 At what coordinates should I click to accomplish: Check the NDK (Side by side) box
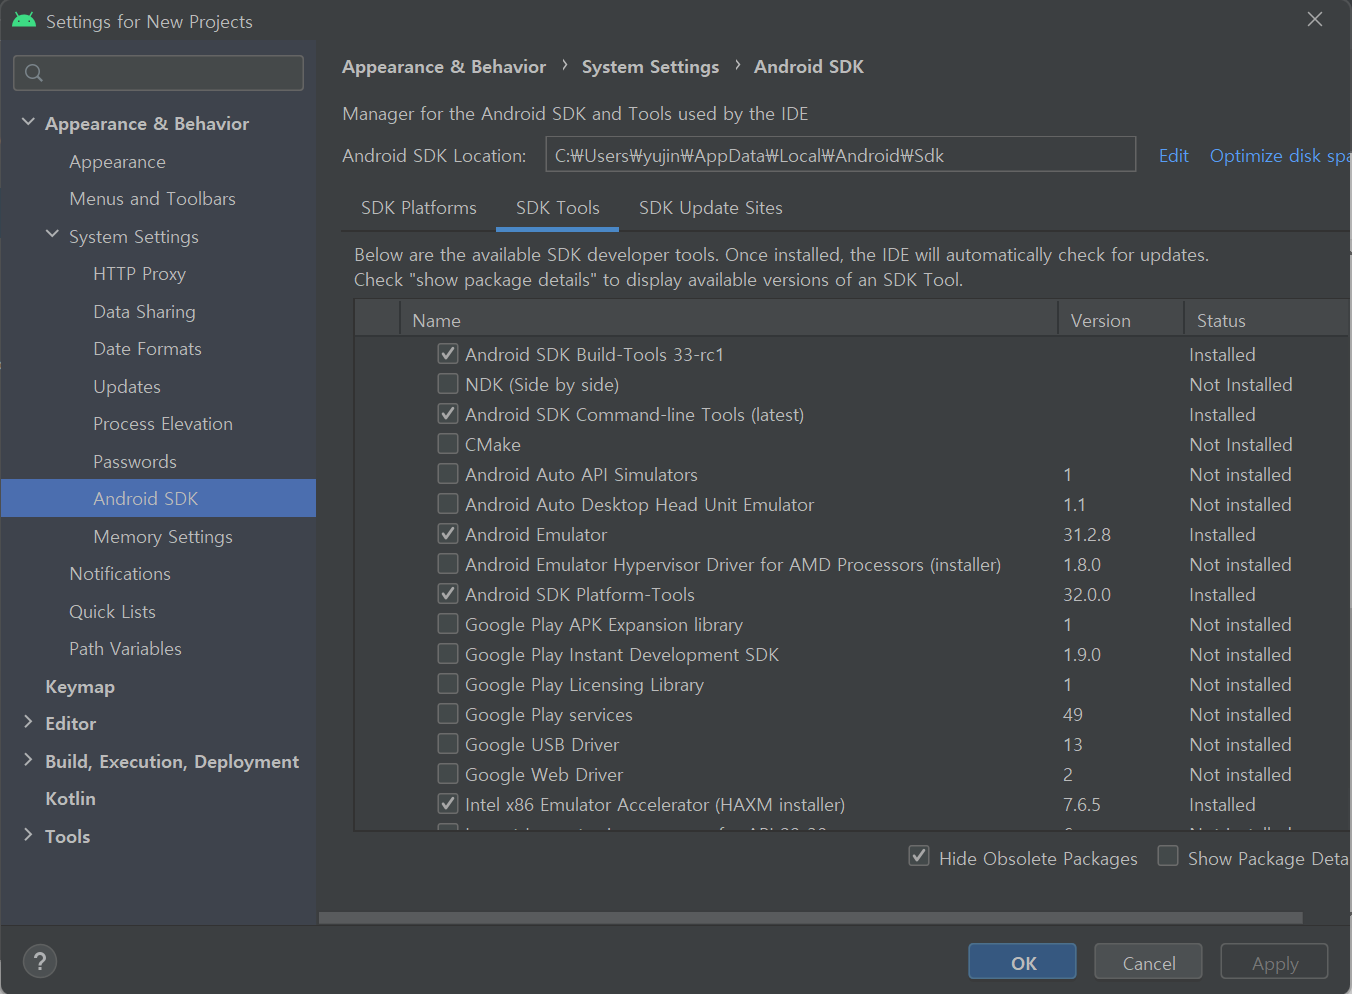(448, 384)
